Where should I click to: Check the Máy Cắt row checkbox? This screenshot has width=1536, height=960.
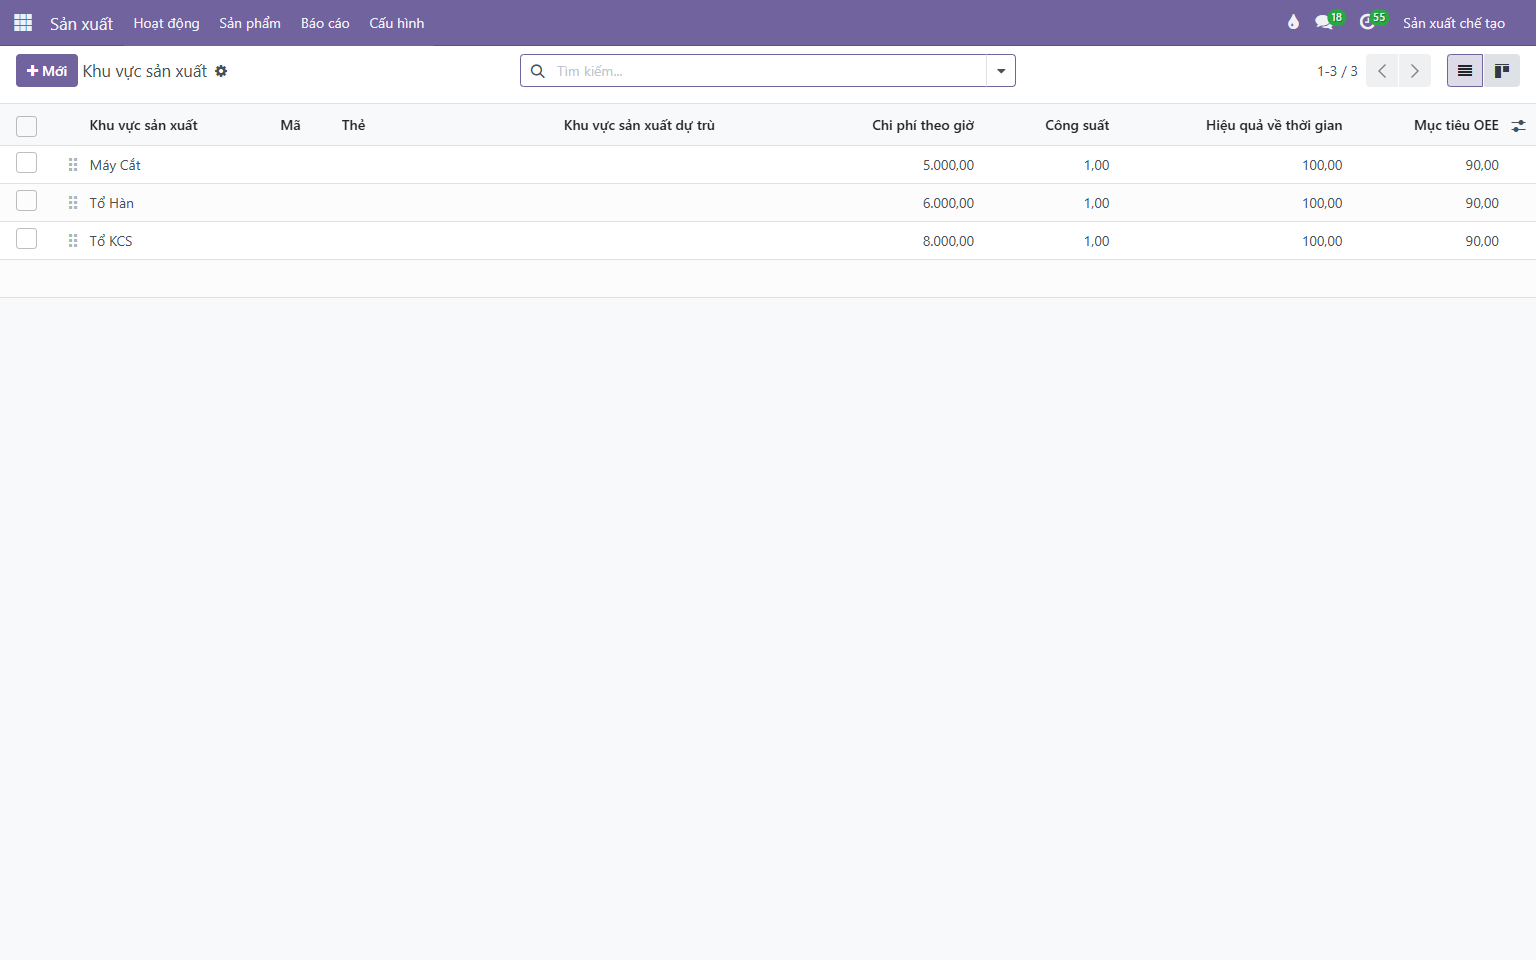coord(27,163)
